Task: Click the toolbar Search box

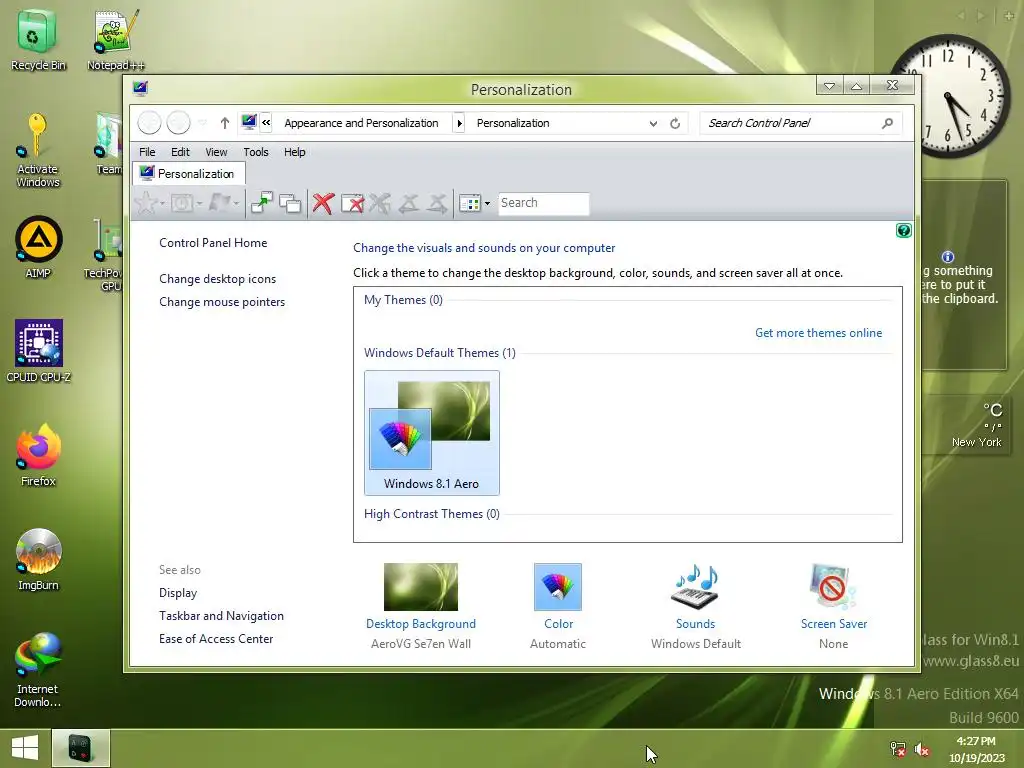Action: click(x=543, y=203)
